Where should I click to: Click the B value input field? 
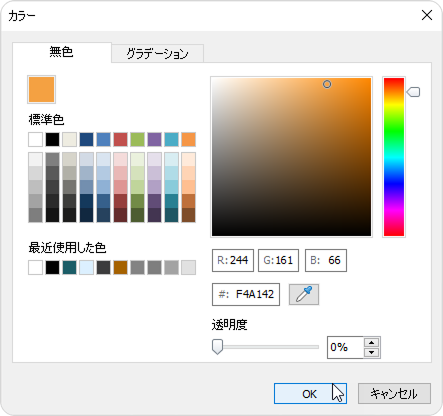click(x=326, y=260)
